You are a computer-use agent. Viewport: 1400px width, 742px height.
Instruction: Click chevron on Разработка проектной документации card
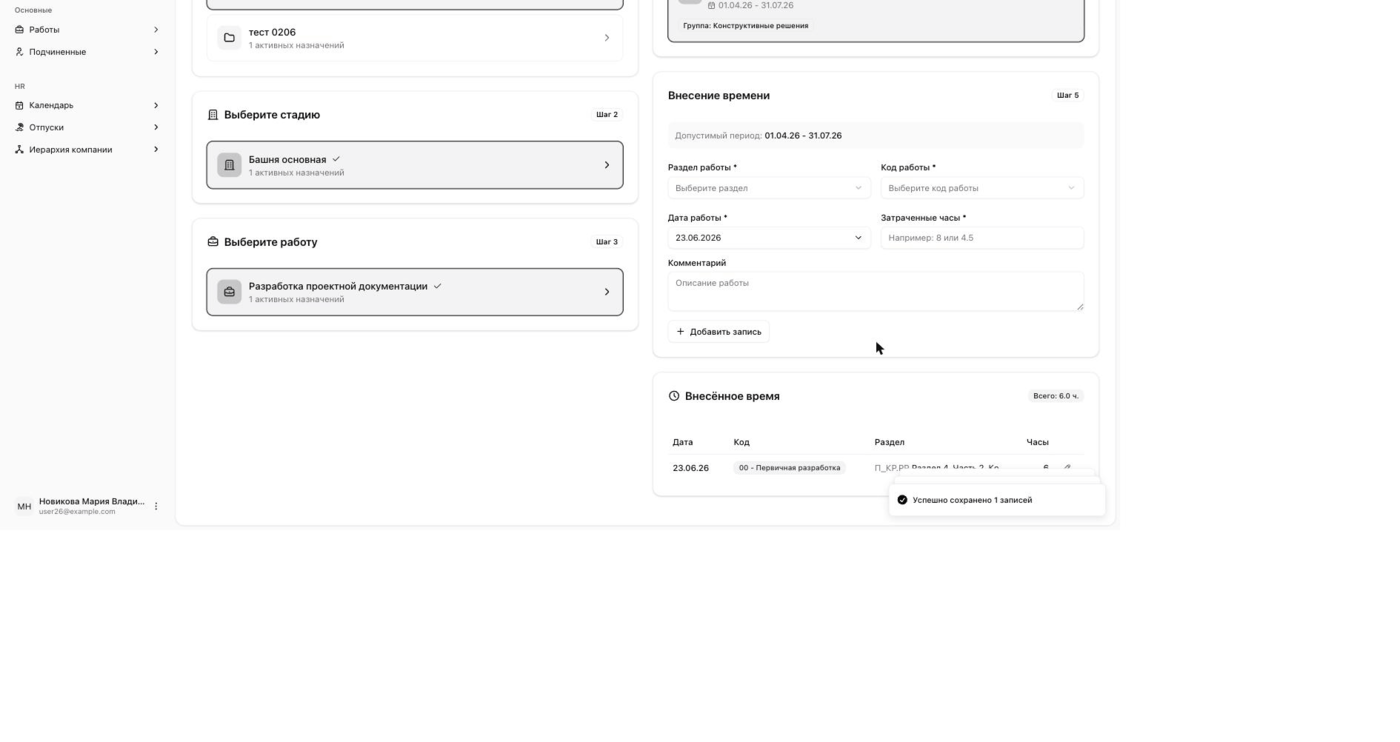(606, 292)
